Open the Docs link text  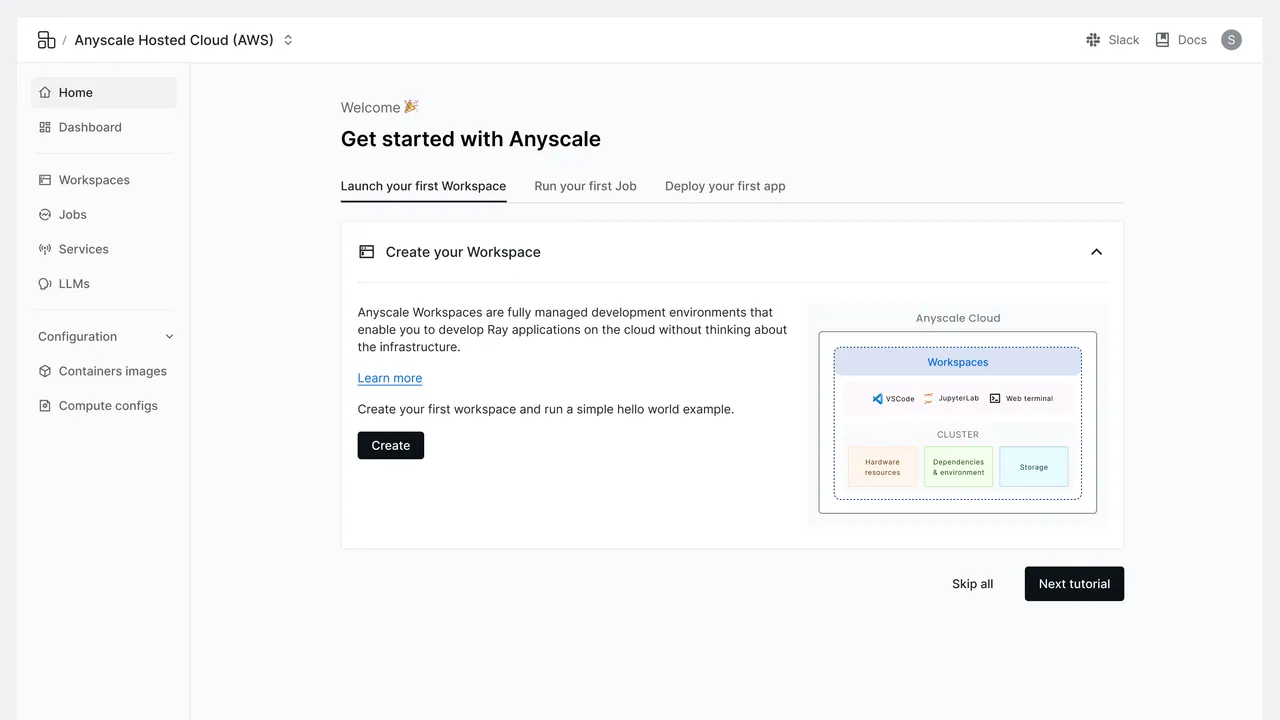[1192, 40]
